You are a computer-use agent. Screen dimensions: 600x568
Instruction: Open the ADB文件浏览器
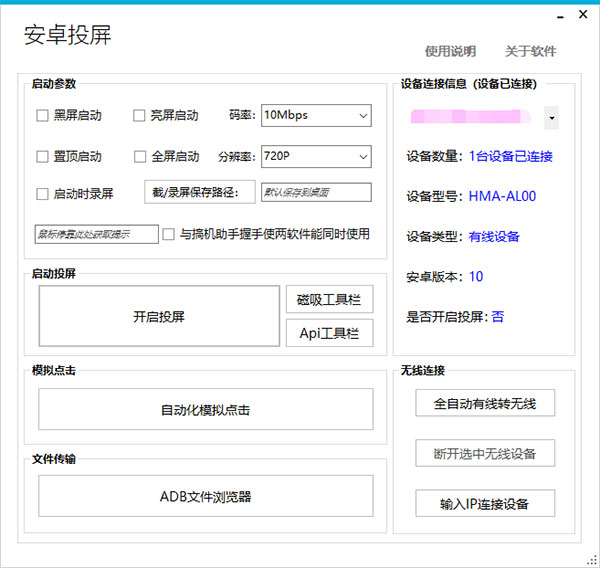(205, 496)
